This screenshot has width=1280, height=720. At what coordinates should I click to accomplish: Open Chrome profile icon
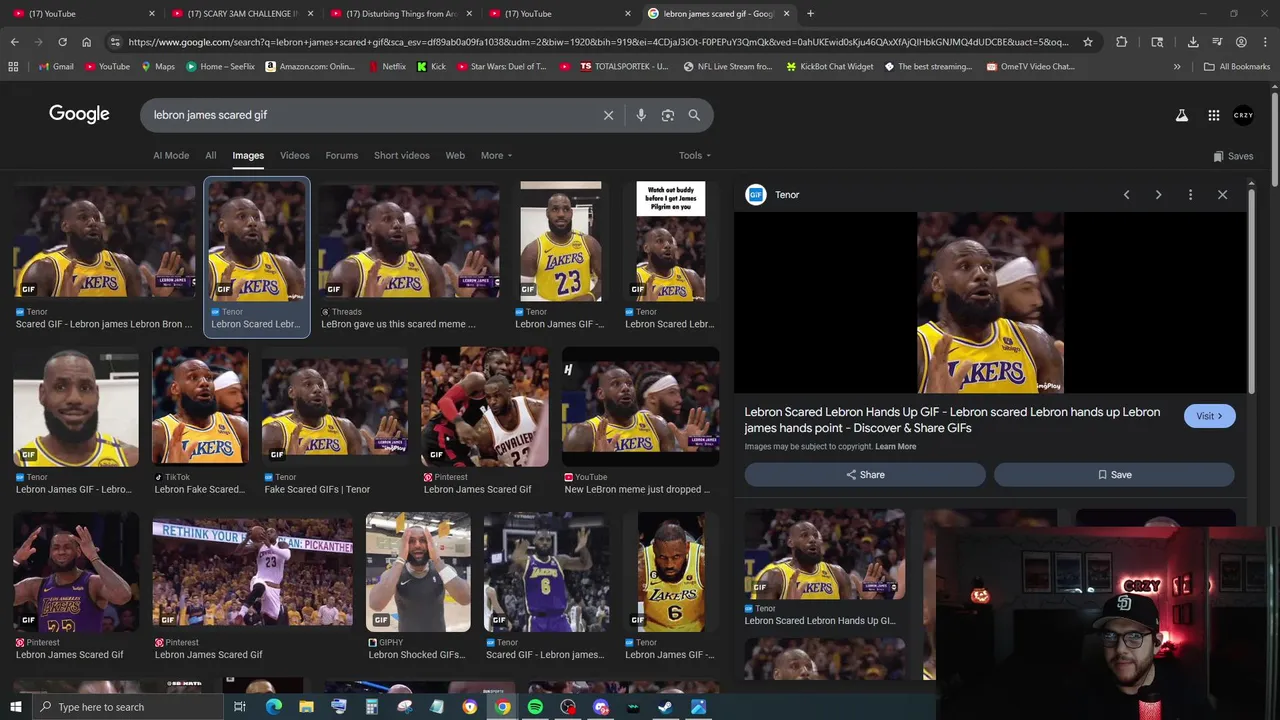[1241, 42]
